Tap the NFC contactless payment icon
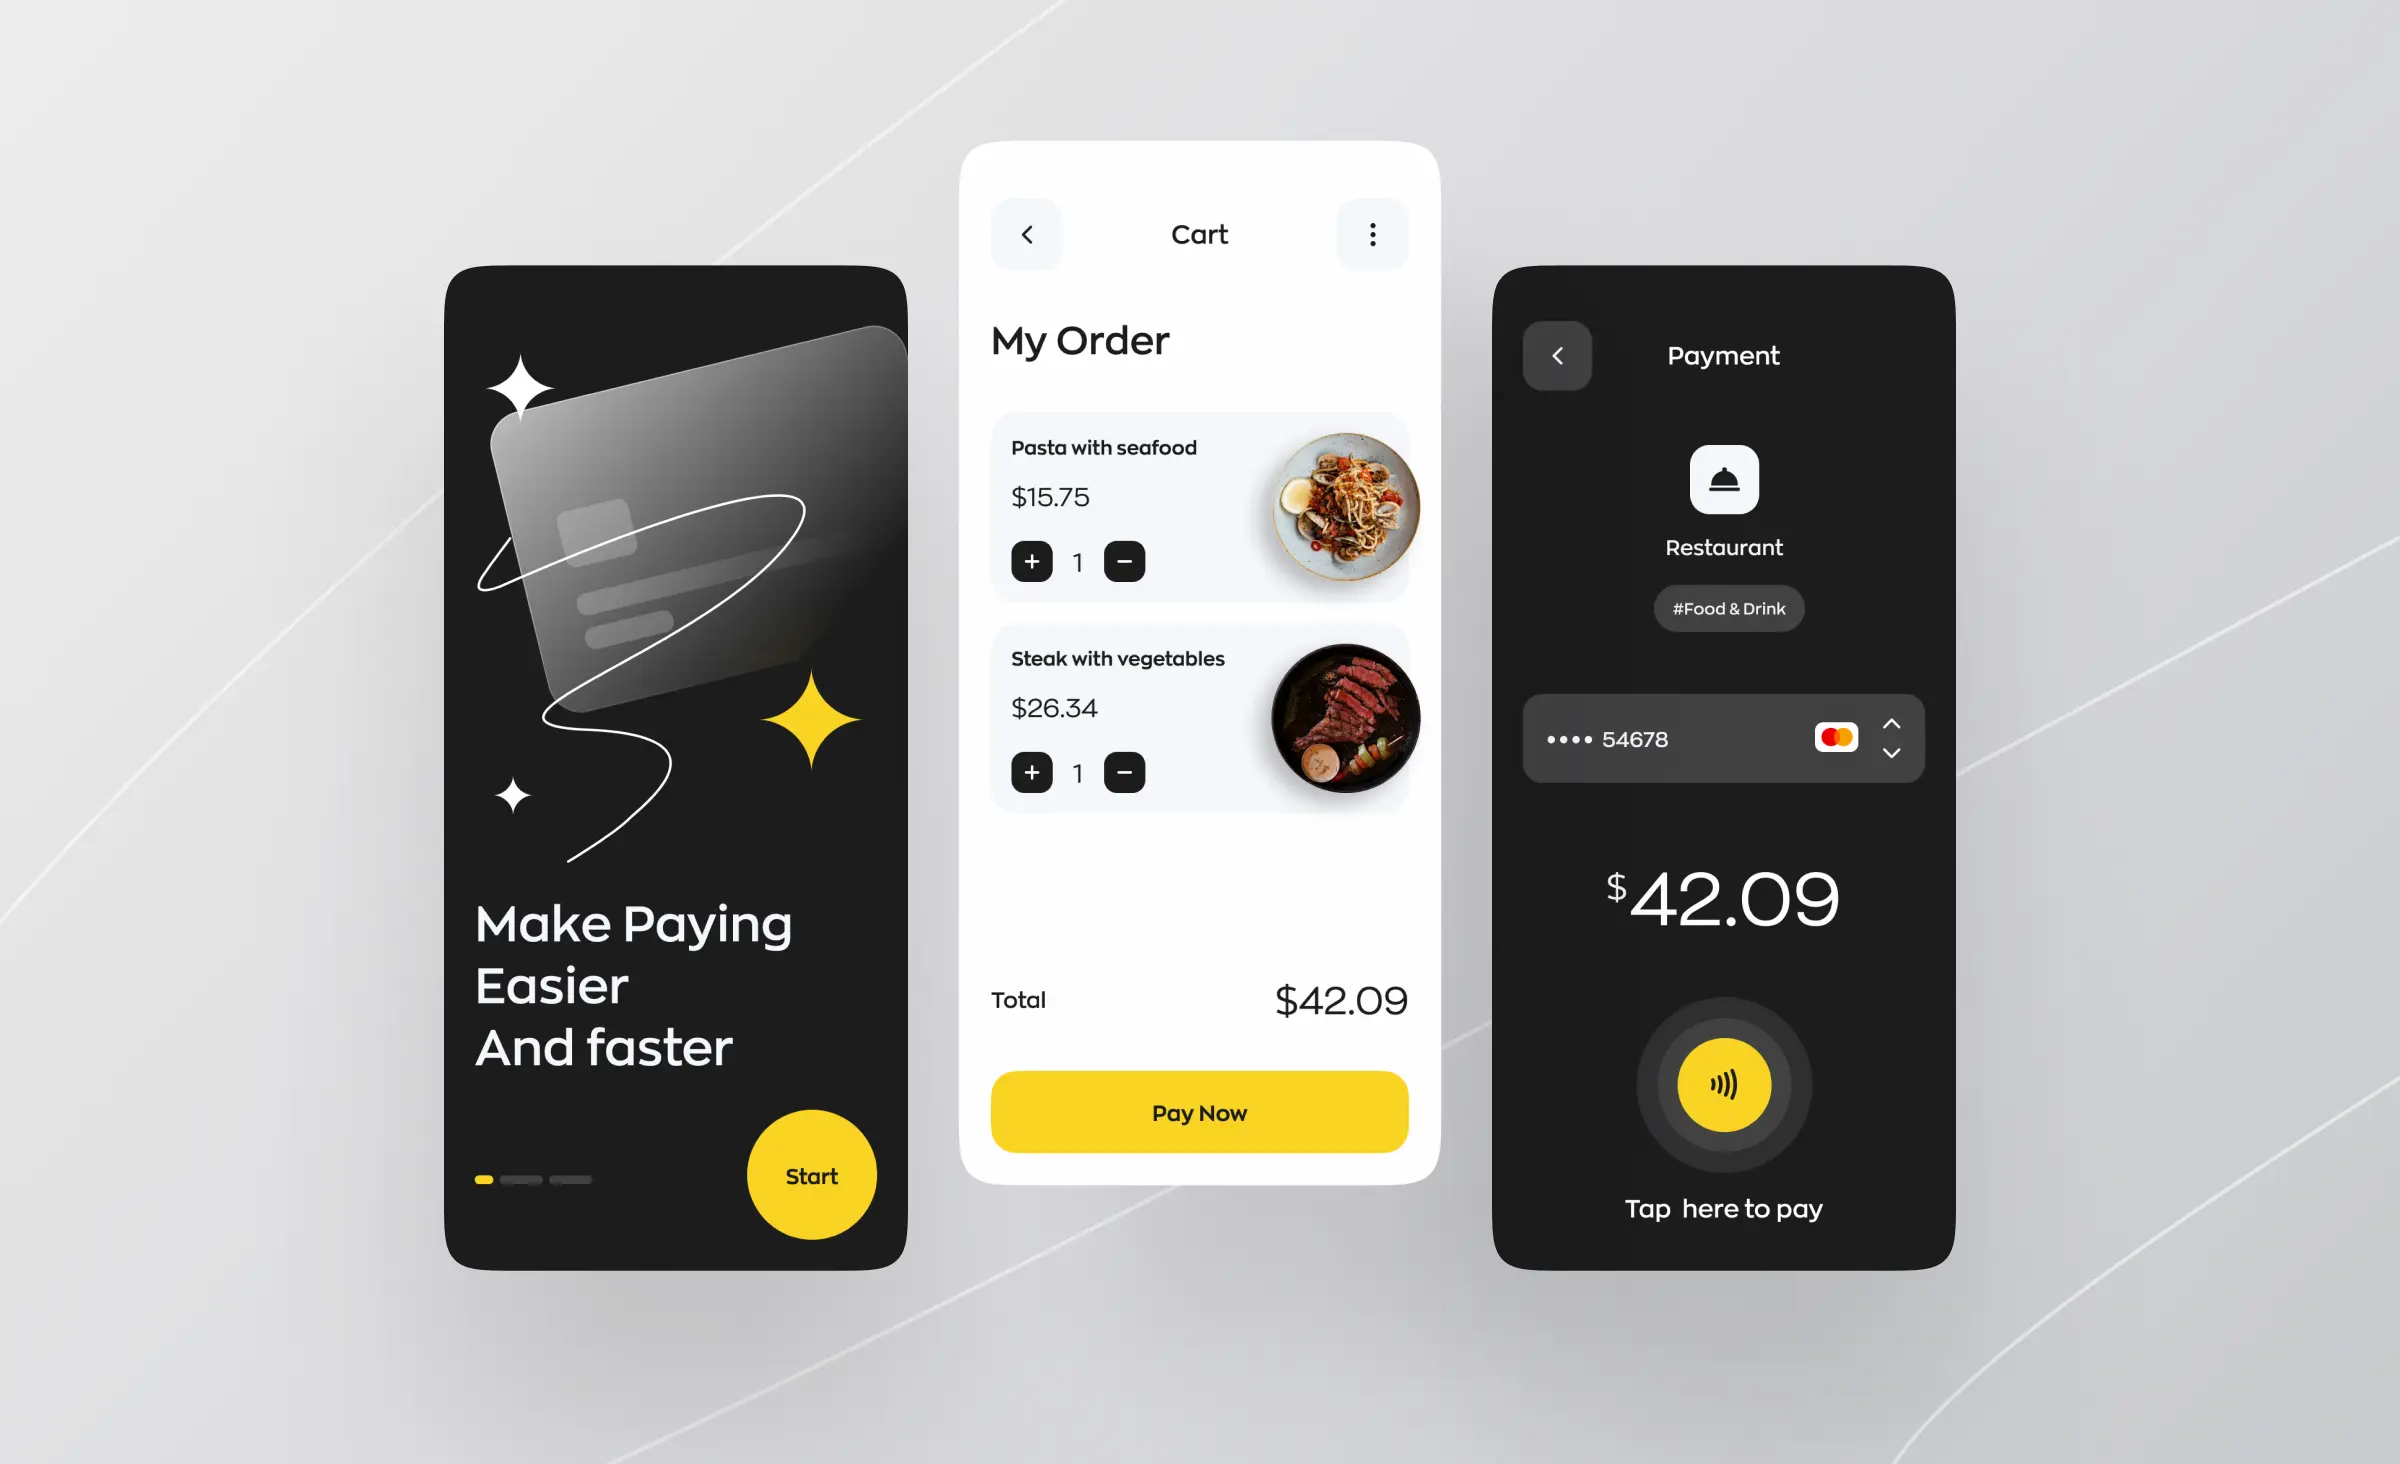The height and width of the screenshot is (1464, 2400). point(1723,1083)
